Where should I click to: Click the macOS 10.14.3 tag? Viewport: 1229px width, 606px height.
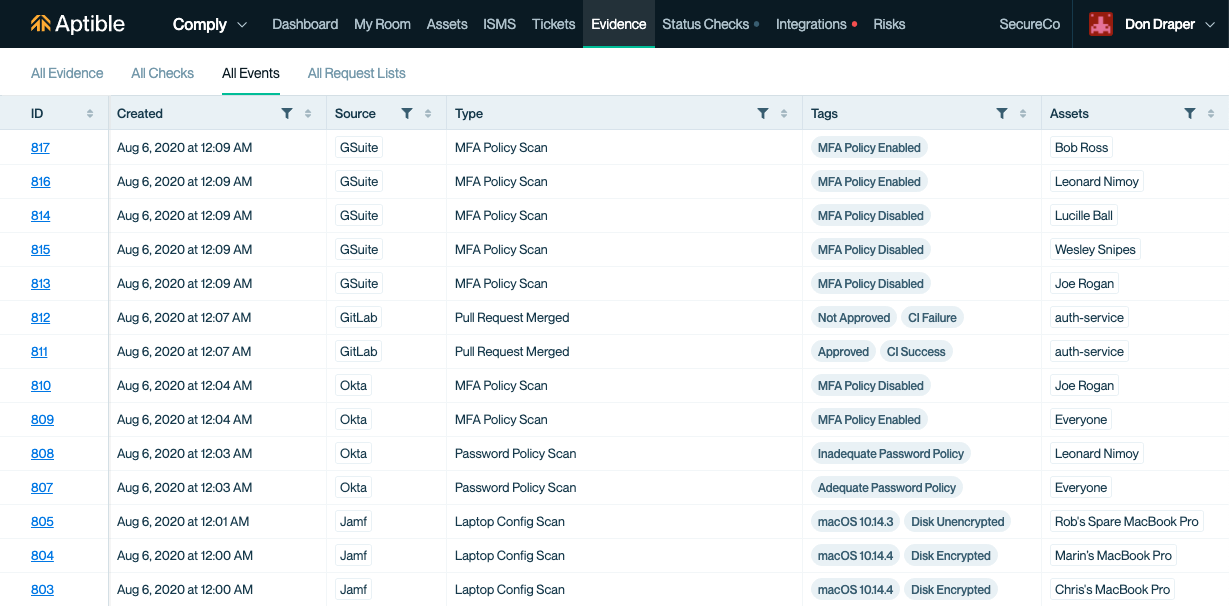[856, 522]
